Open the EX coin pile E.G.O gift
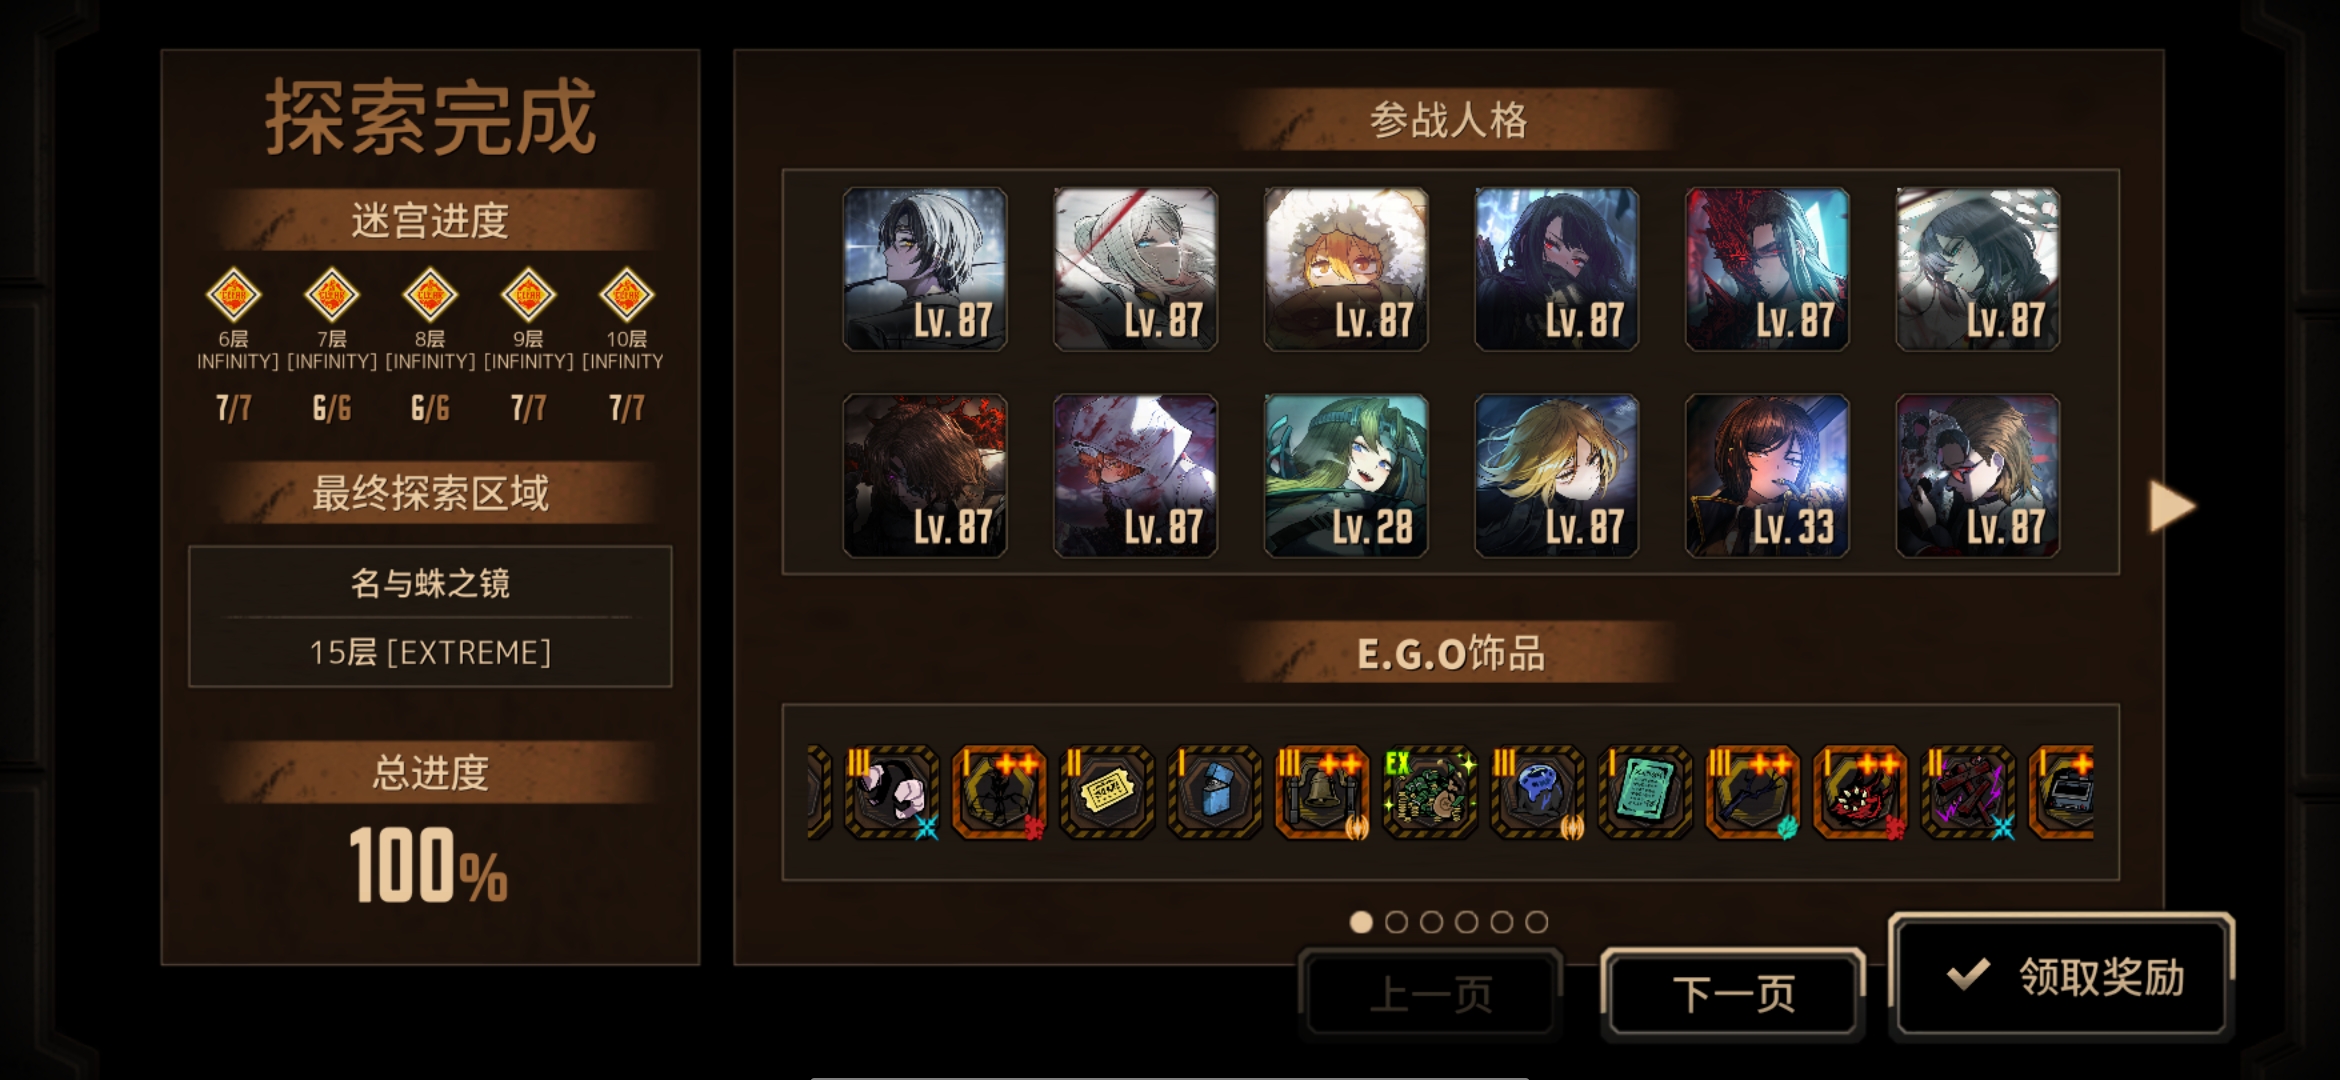 (x=1430, y=793)
